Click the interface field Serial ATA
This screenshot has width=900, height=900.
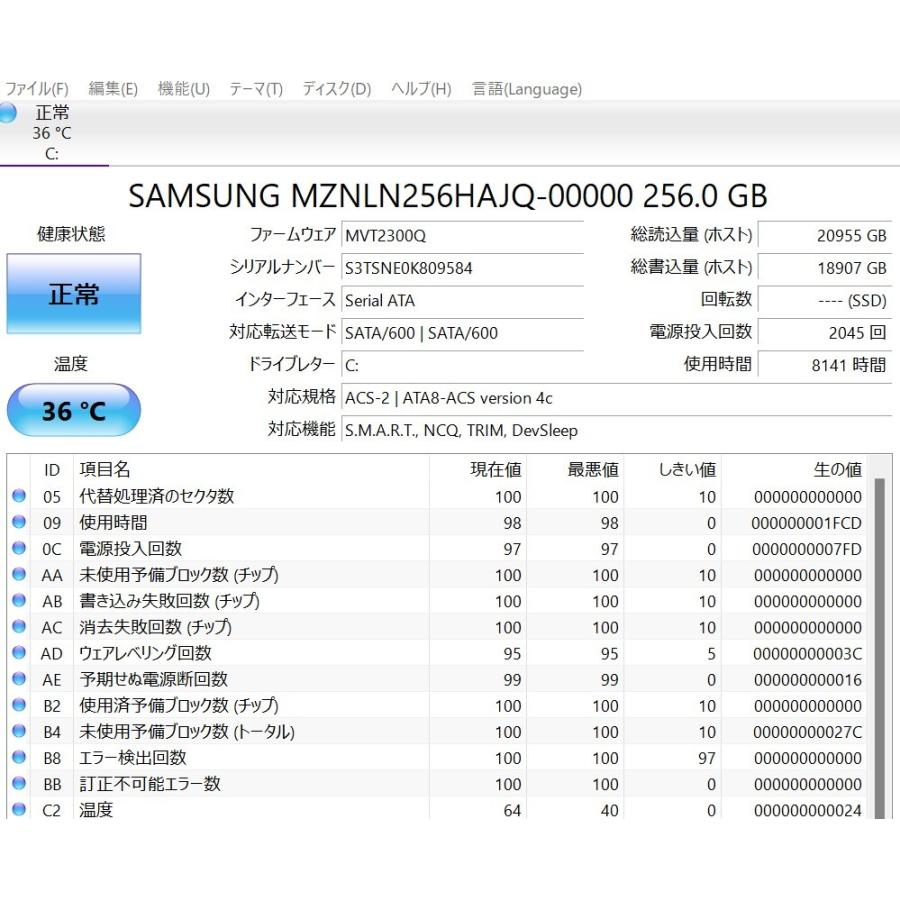(462, 301)
